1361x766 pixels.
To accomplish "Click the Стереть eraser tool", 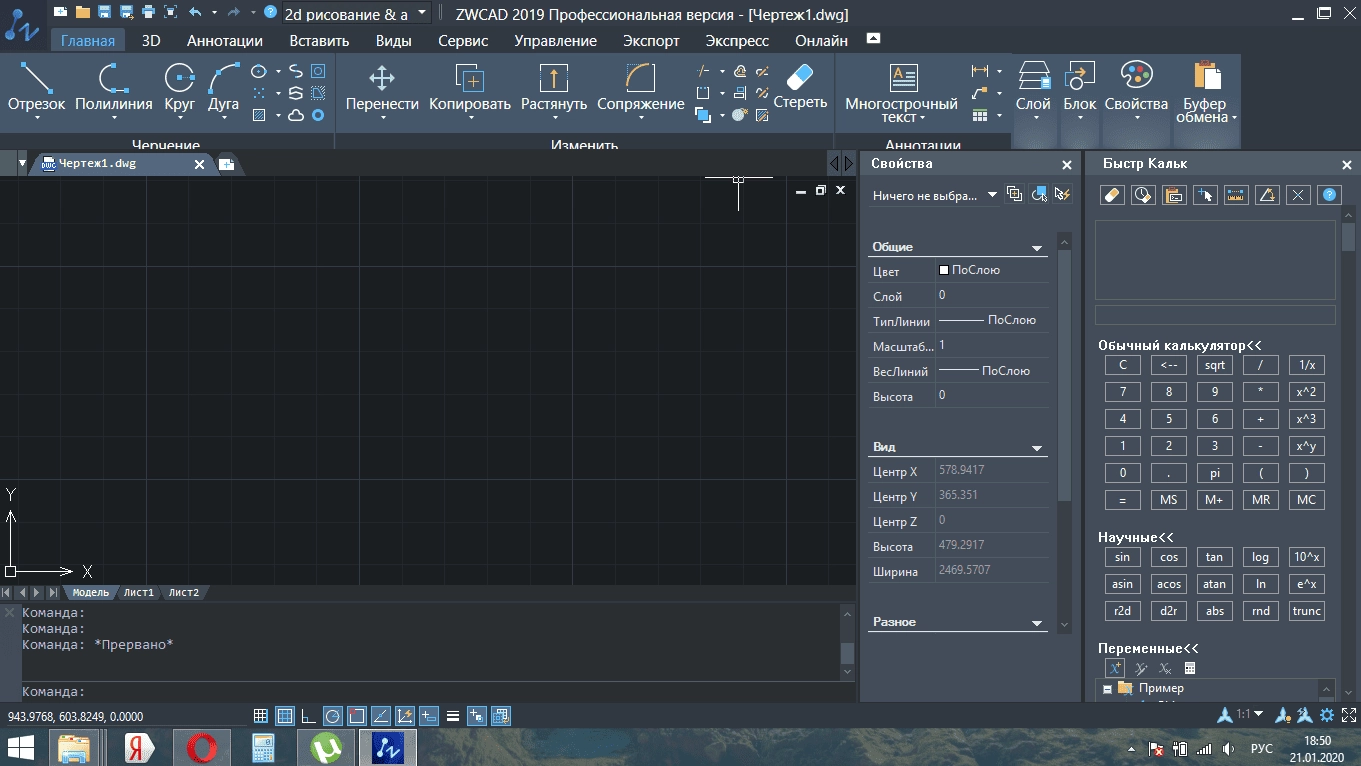I will 800,86.
